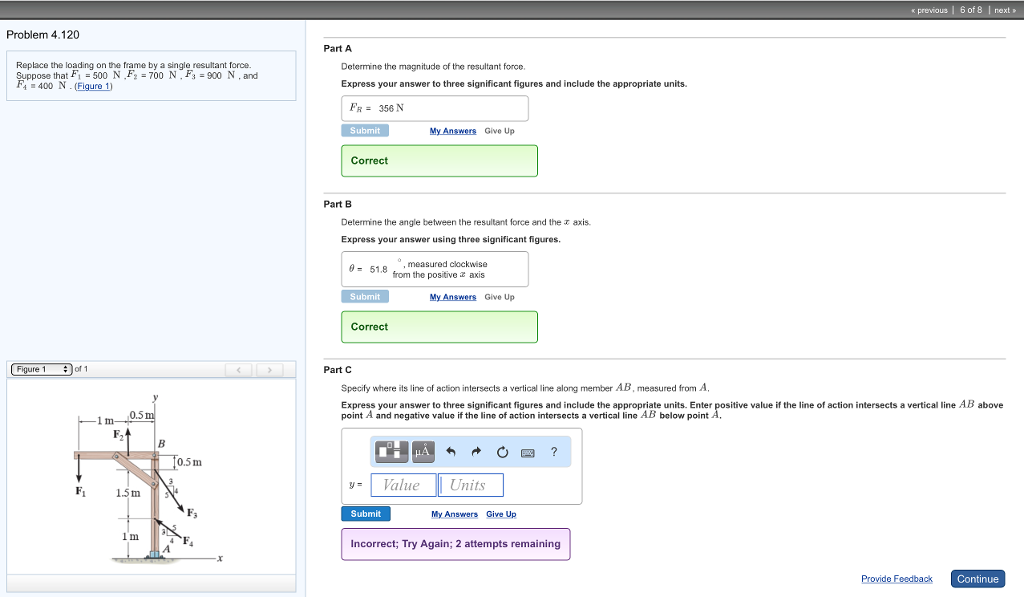Open help question mark in answer toolbar
Image resolution: width=1024 pixels, height=597 pixels.
(554, 452)
